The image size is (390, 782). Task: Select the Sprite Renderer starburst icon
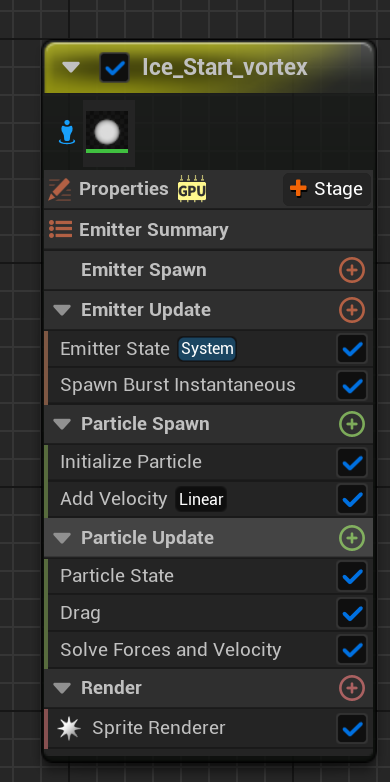[x=69, y=729]
